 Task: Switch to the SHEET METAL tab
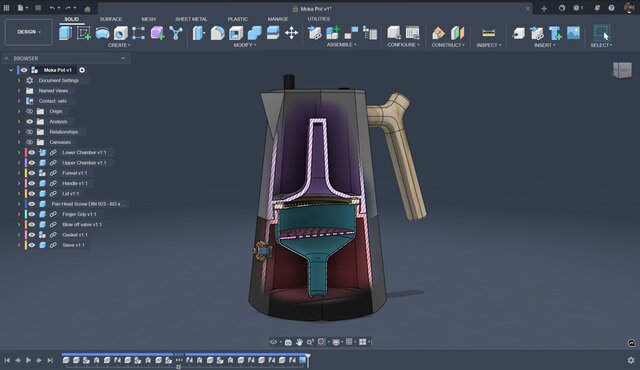pyautogui.click(x=191, y=19)
